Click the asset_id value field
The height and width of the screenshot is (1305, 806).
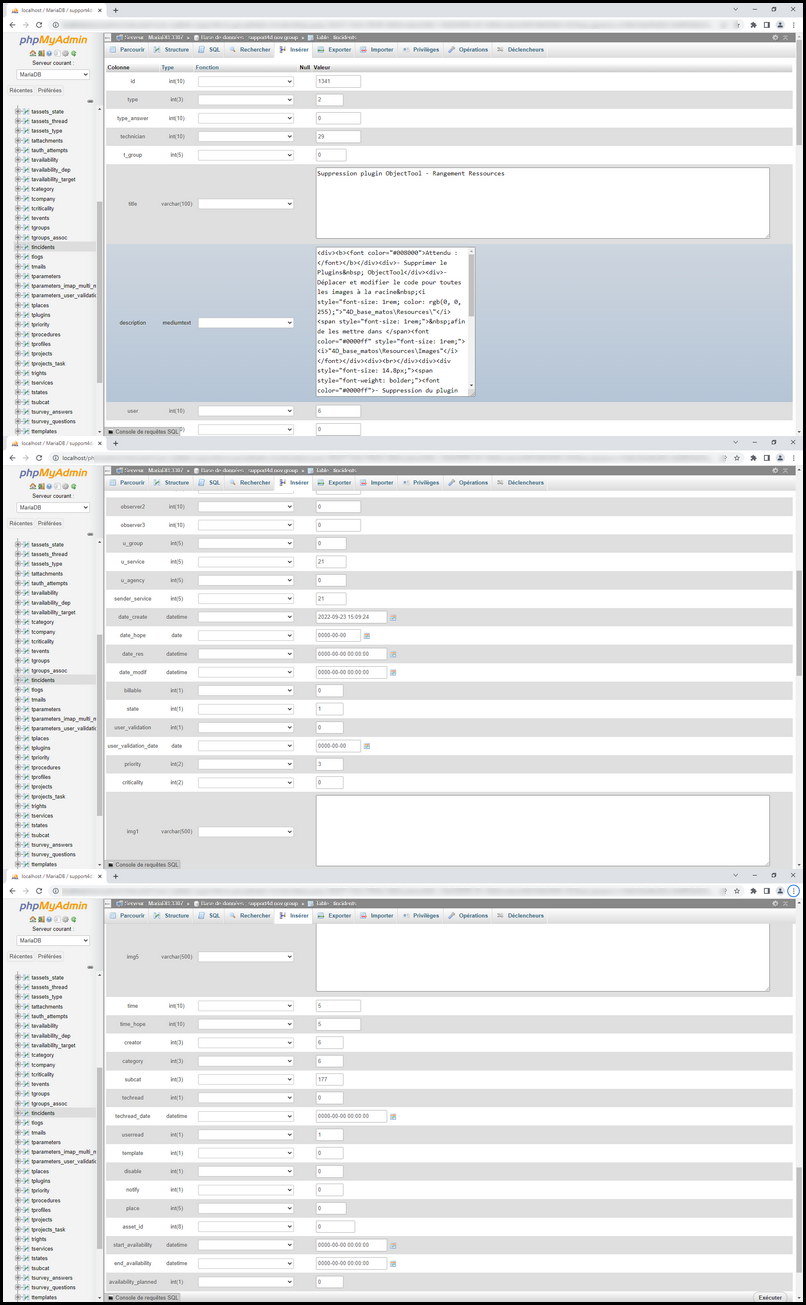click(335, 1227)
